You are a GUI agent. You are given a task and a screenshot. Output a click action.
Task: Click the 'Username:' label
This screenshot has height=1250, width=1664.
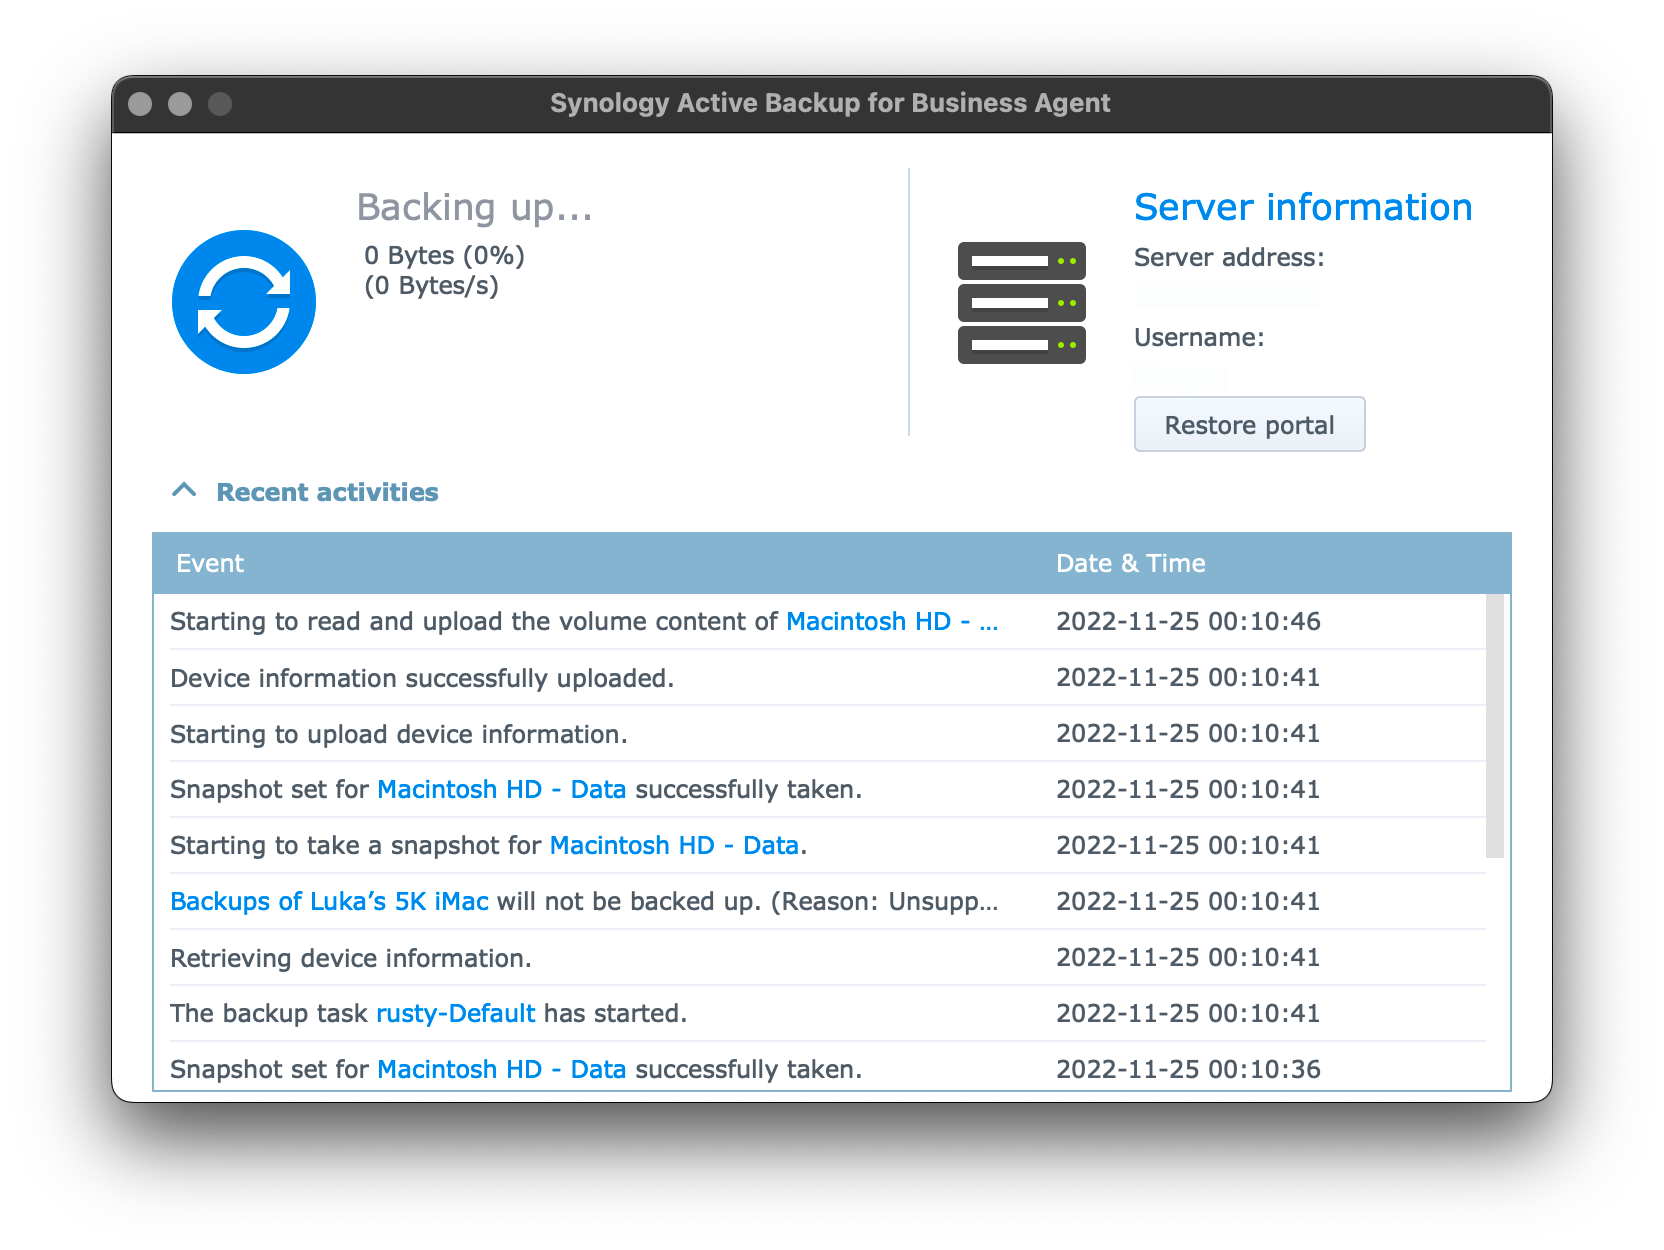(1199, 337)
